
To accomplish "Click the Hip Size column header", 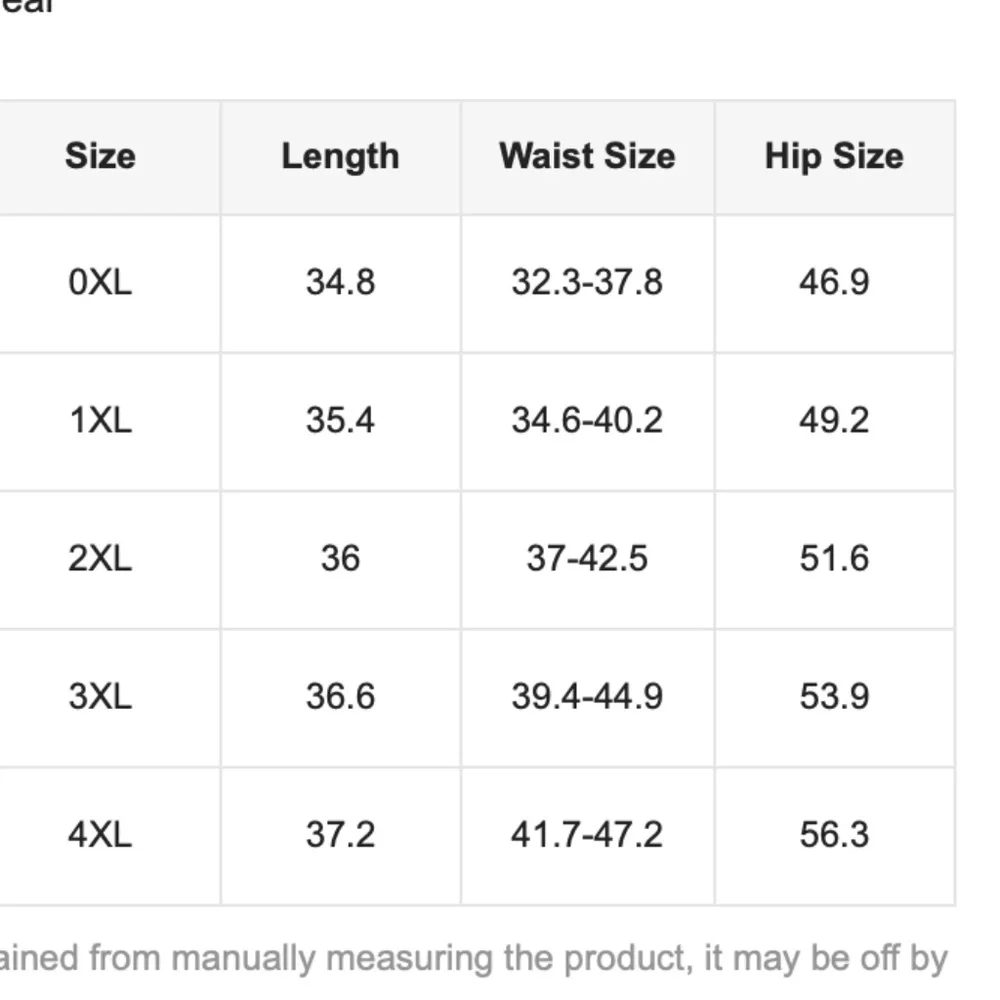I will point(834,157).
